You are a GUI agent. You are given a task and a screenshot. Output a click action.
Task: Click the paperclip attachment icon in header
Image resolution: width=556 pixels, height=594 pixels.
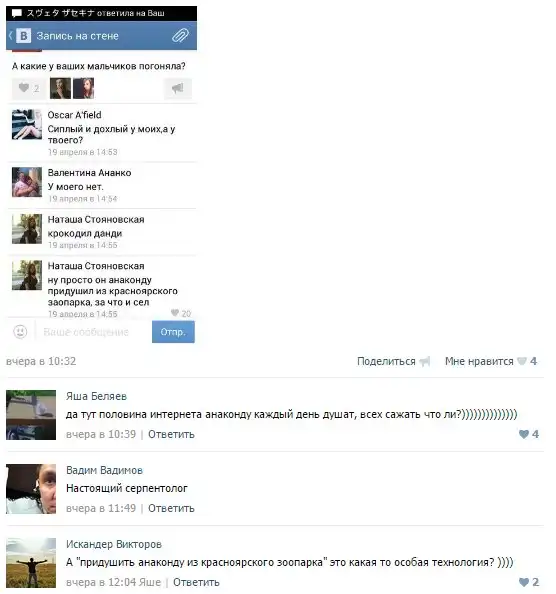tap(180, 36)
